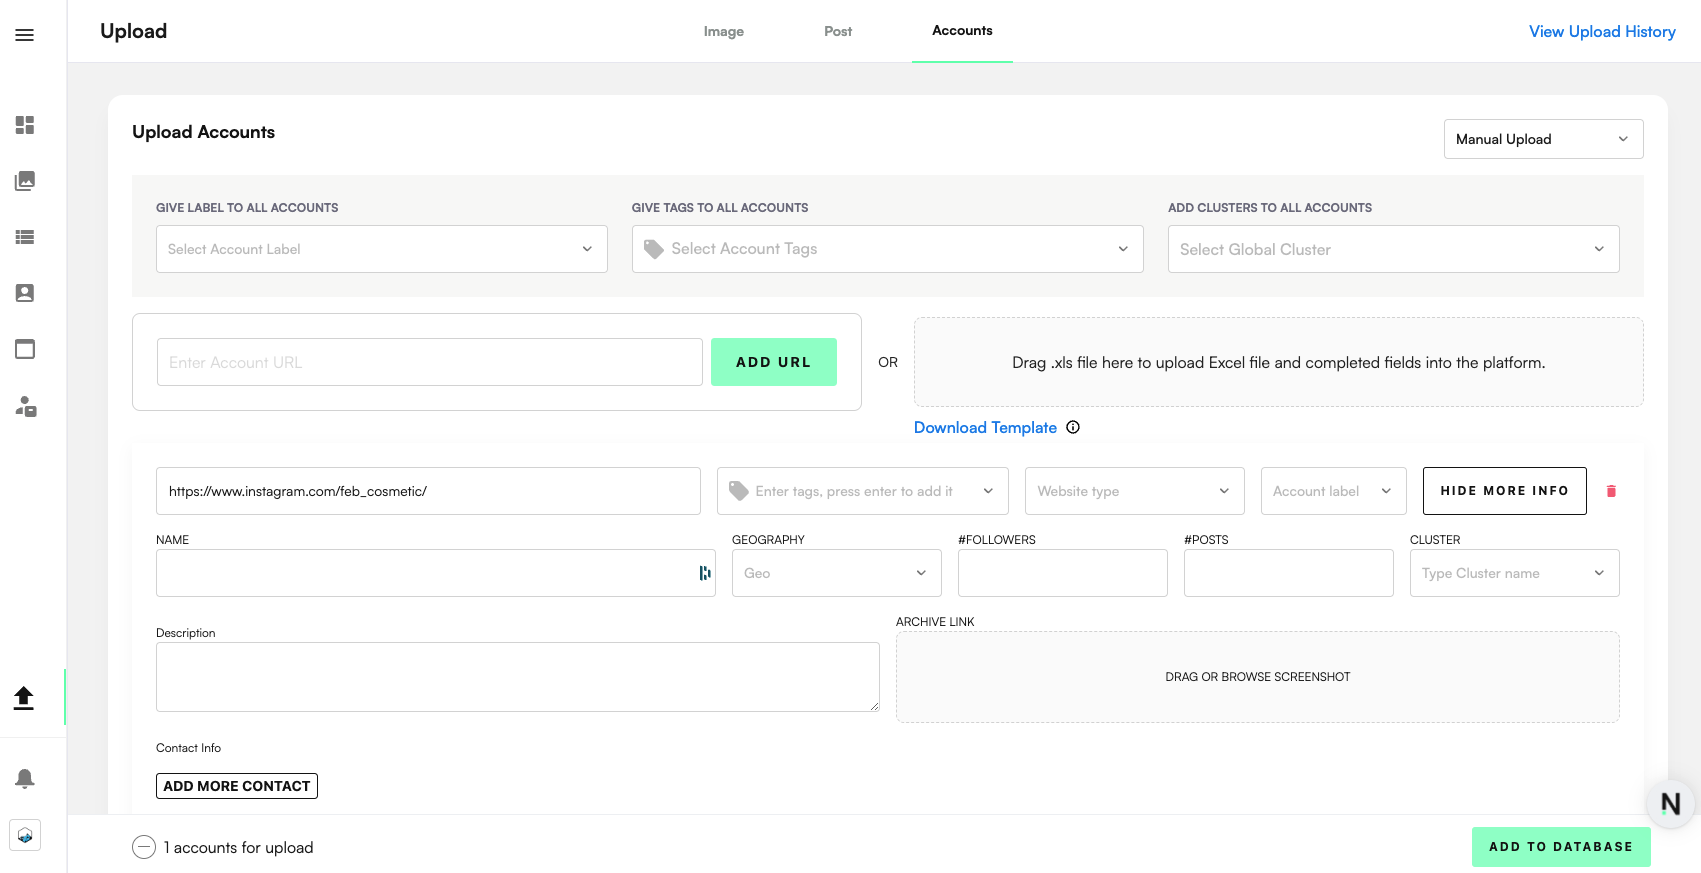Click the Download Template info icon
The width and height of the screenshot is (1701, 873).
(1073, 427)
